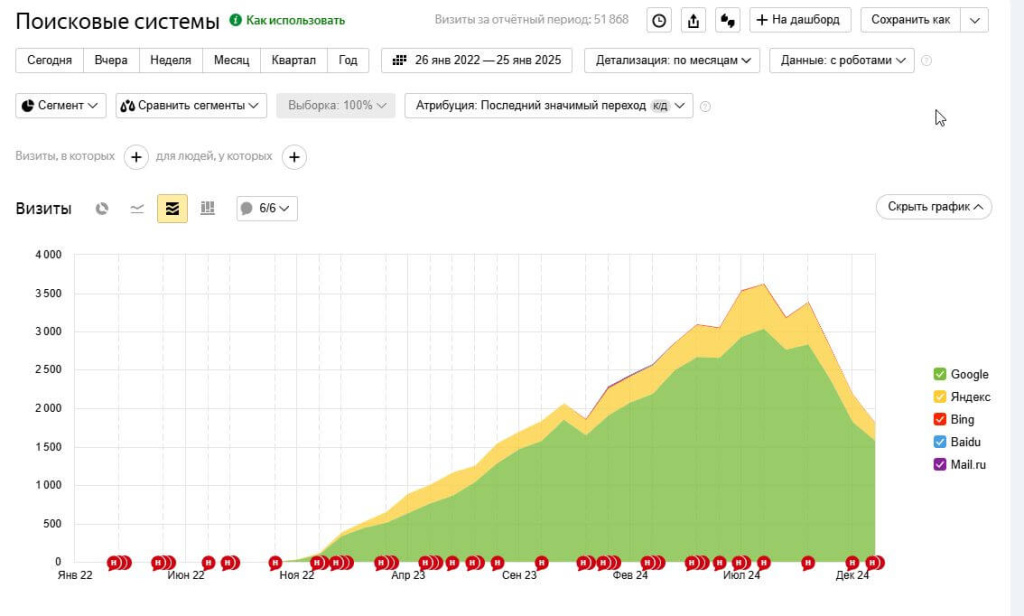Select the stacked area chart icon
Viewport: 1024px width, 616px height.
point(172,208)
